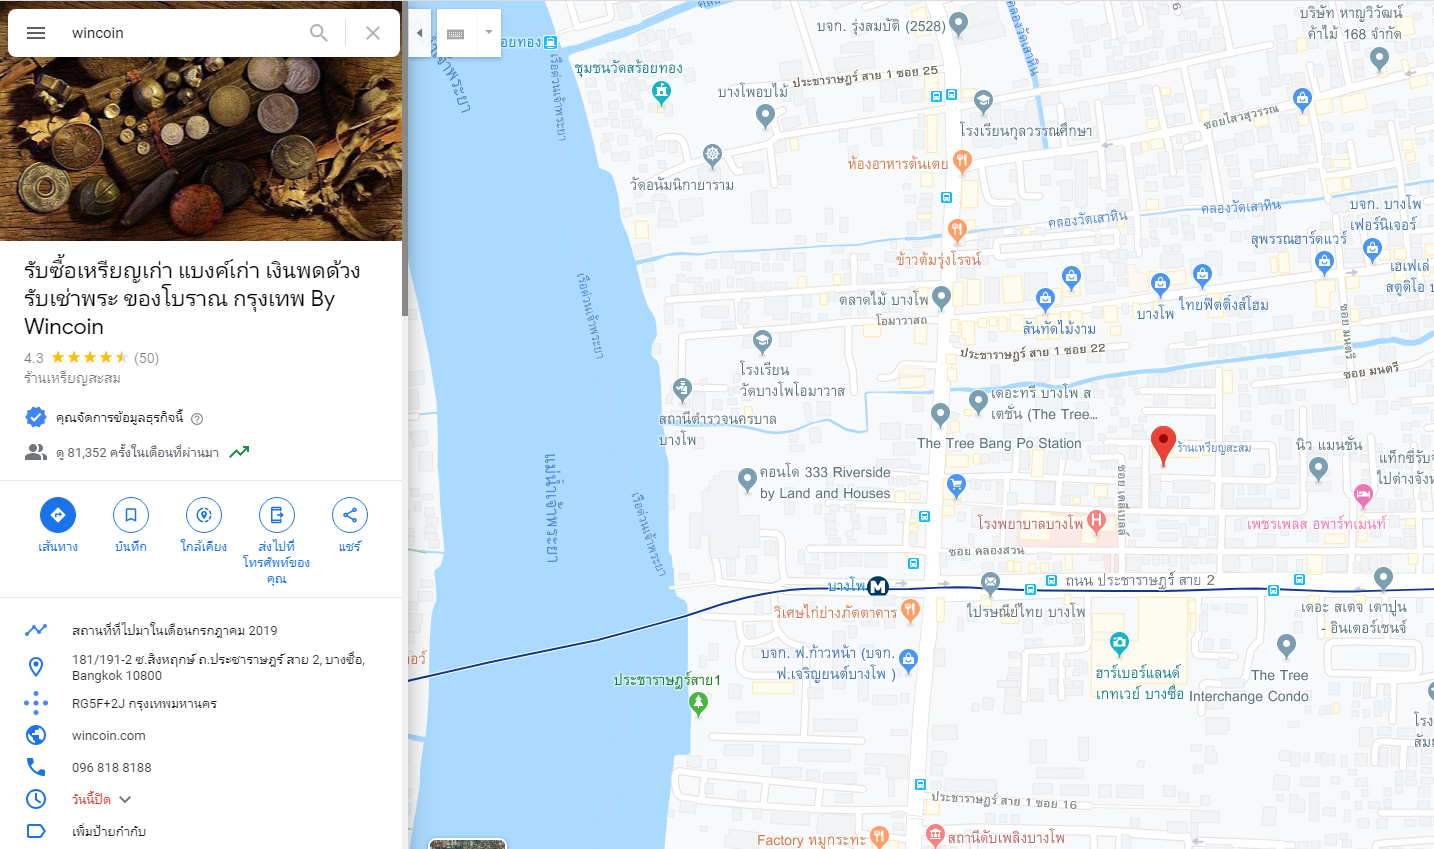Click the blue Directions icon

click(x=58, y=515)
